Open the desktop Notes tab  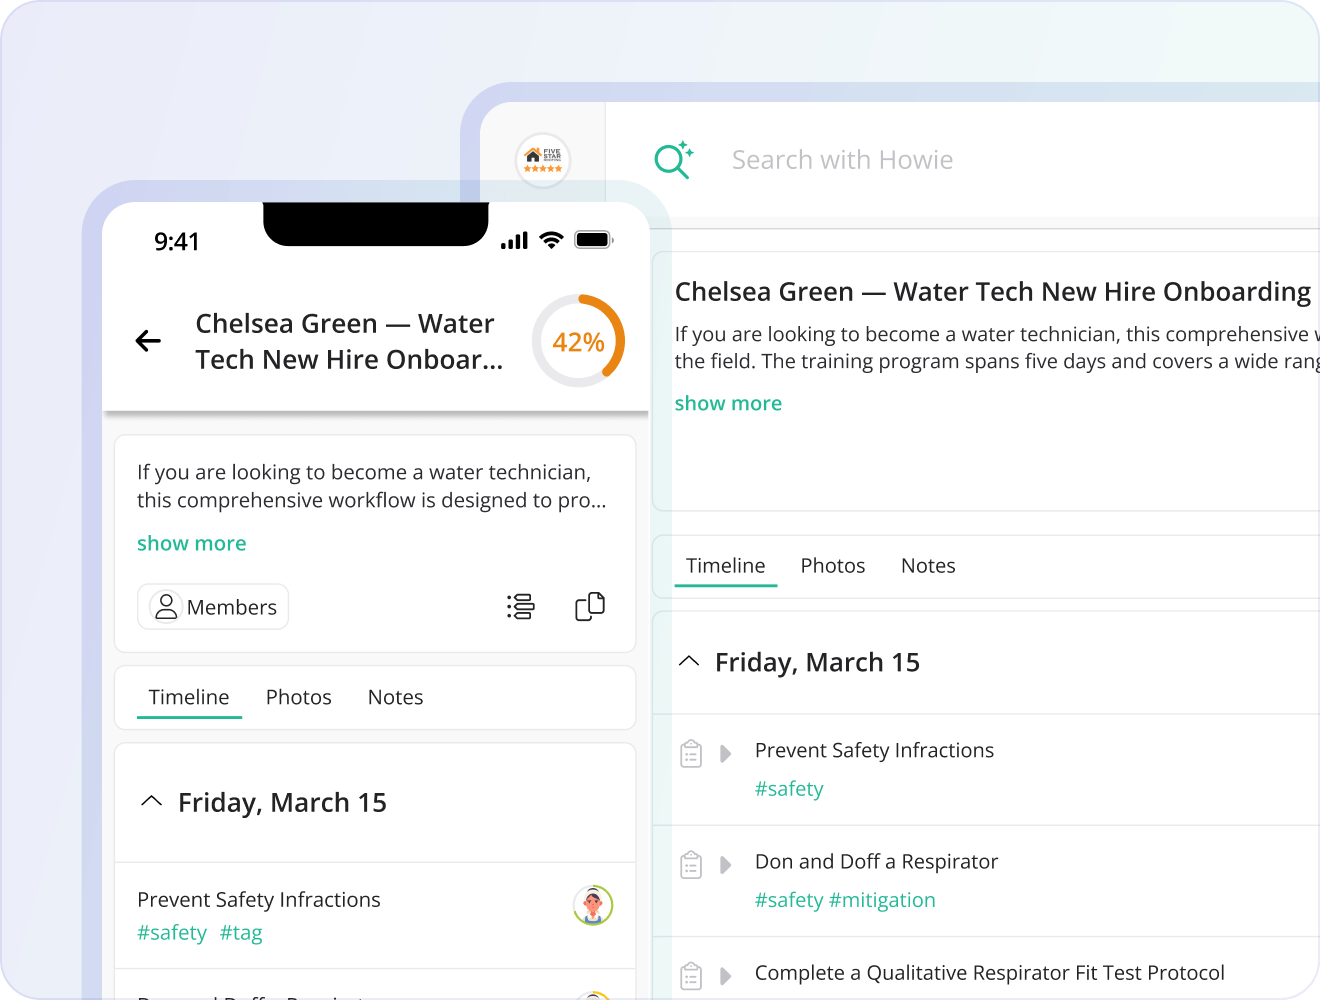(x=928, y=566)
